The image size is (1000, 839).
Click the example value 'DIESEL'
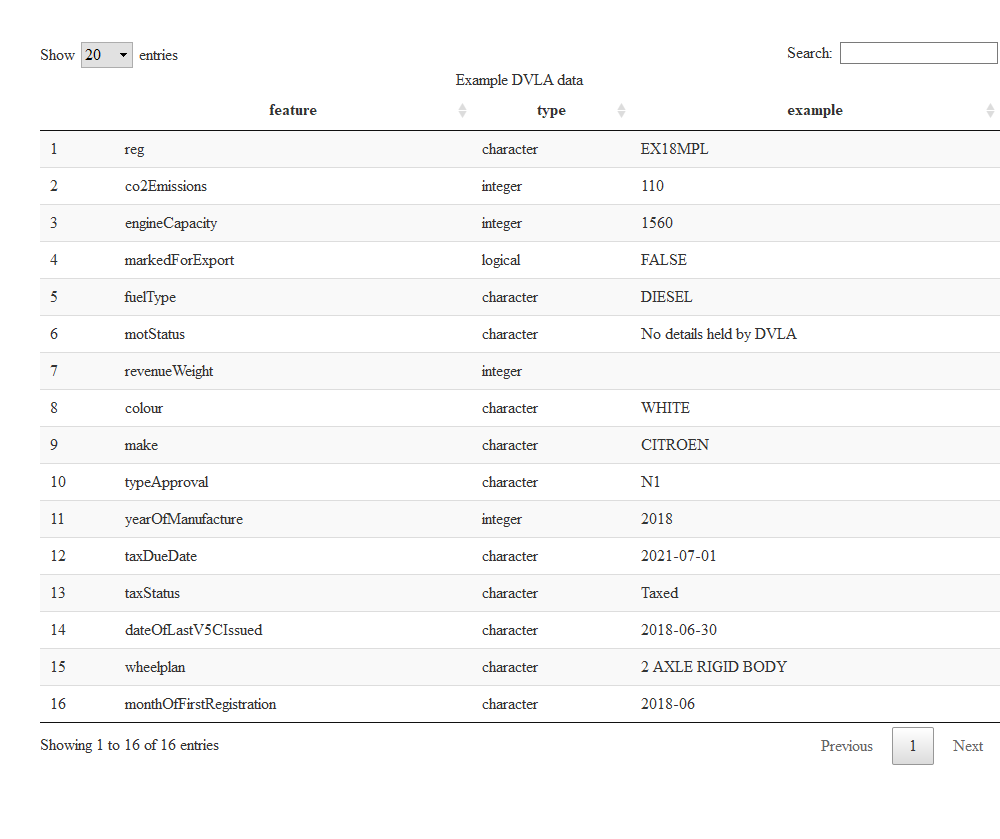pyautogui.click(x=666, y=297)
